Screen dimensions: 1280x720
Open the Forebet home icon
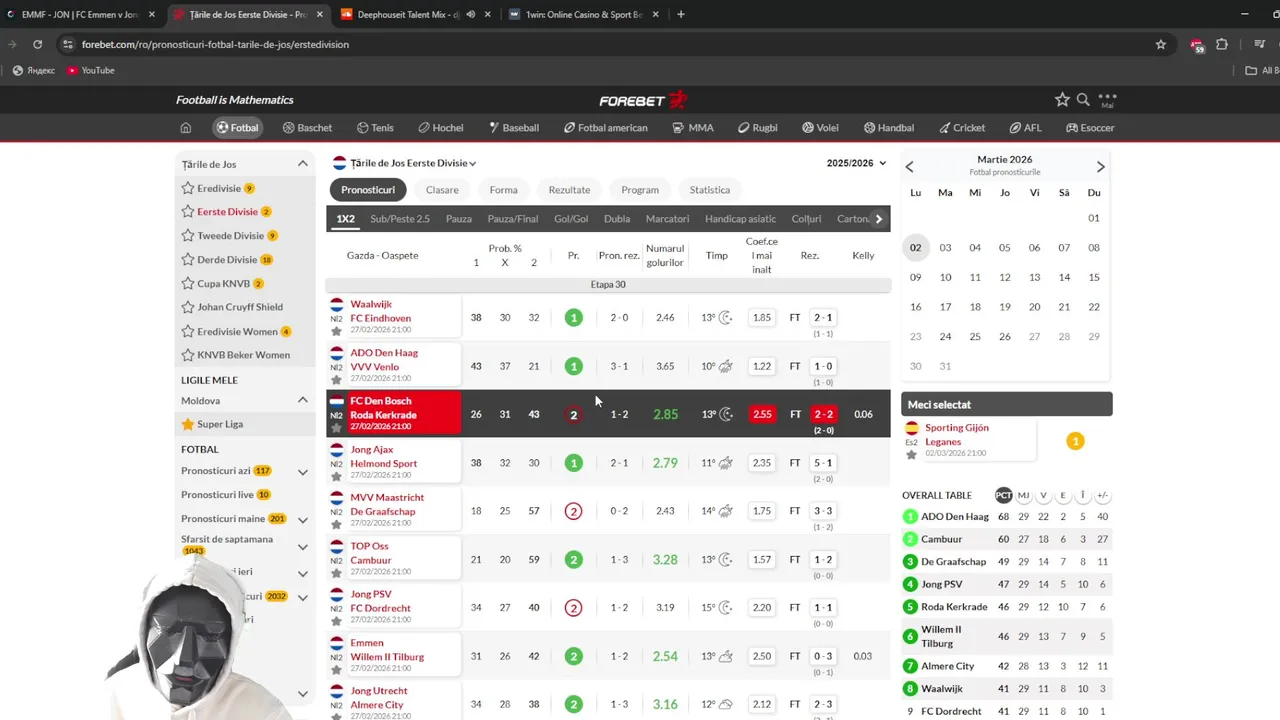pyautogui.click(x=185, y=128)
